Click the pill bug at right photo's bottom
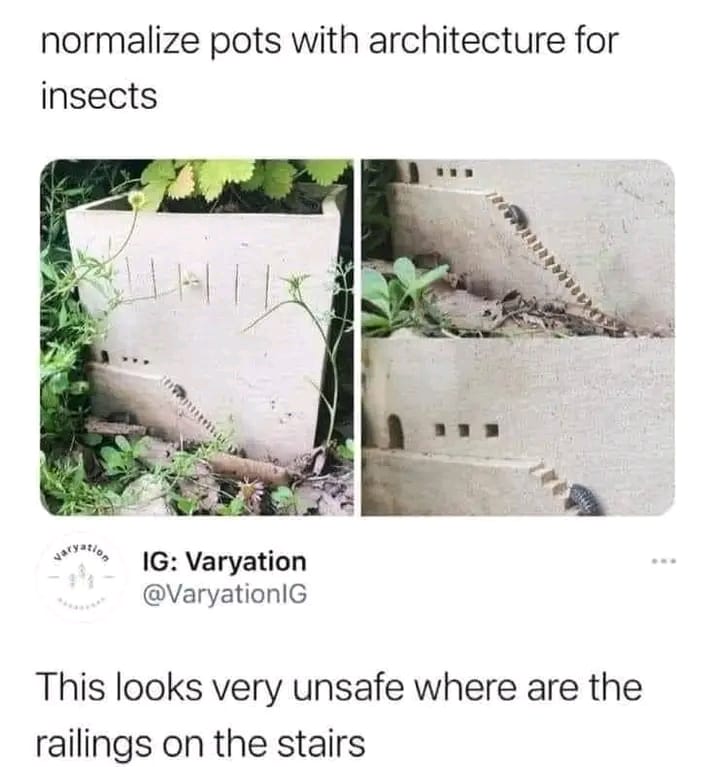 click(587, 499)
